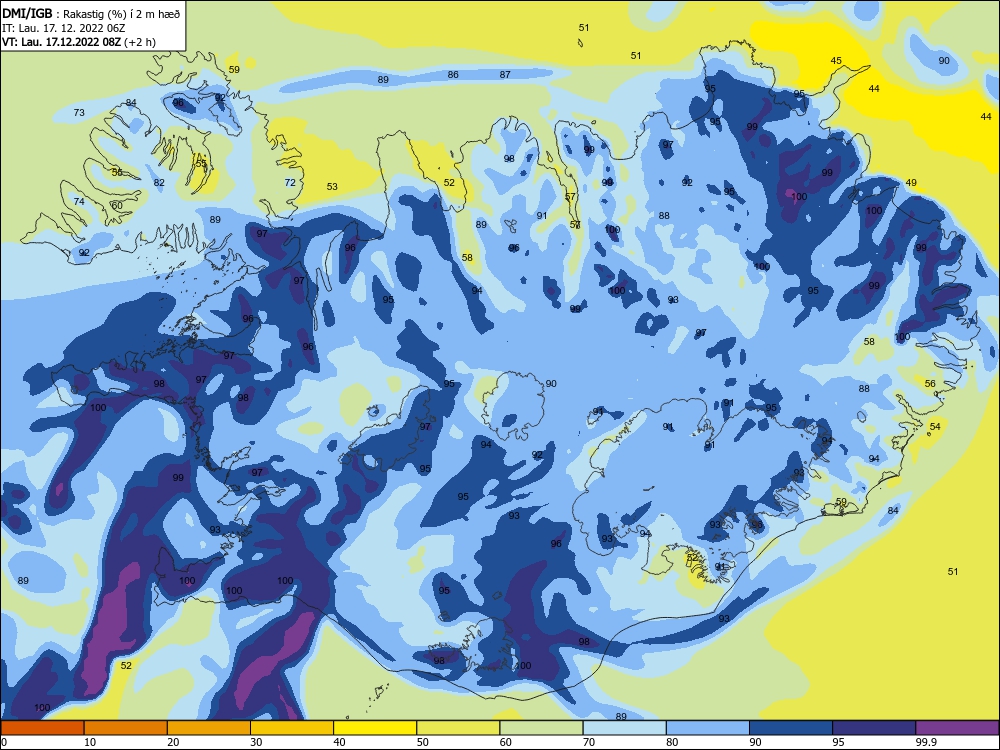
Task: Click the map value '56'
Action: [x=930, y=383]
